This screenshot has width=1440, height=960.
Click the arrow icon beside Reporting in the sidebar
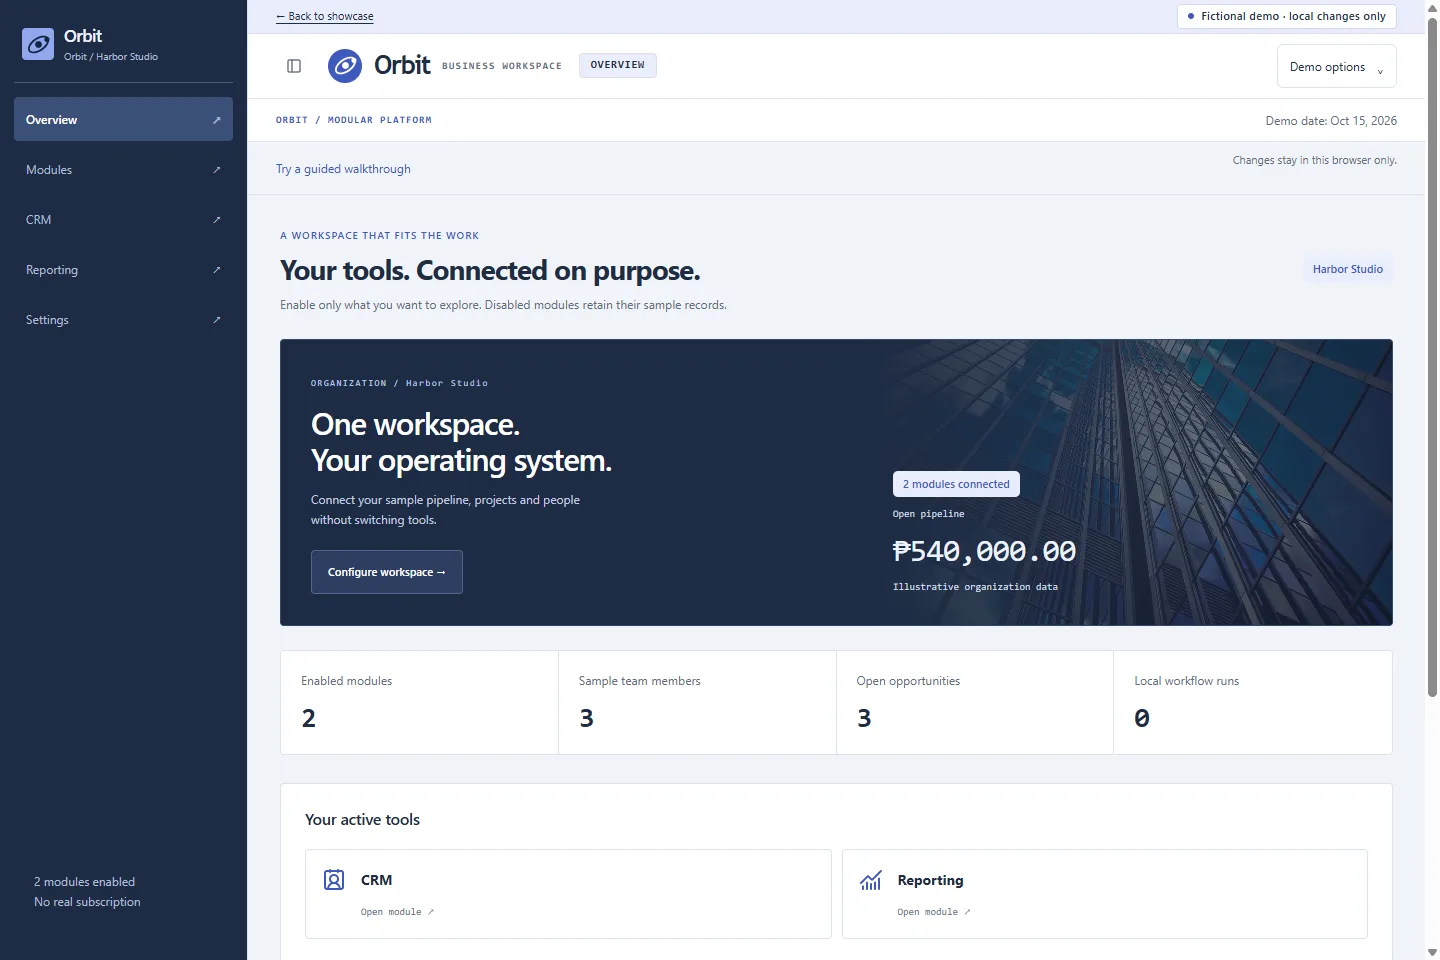(x=217, y=270)
